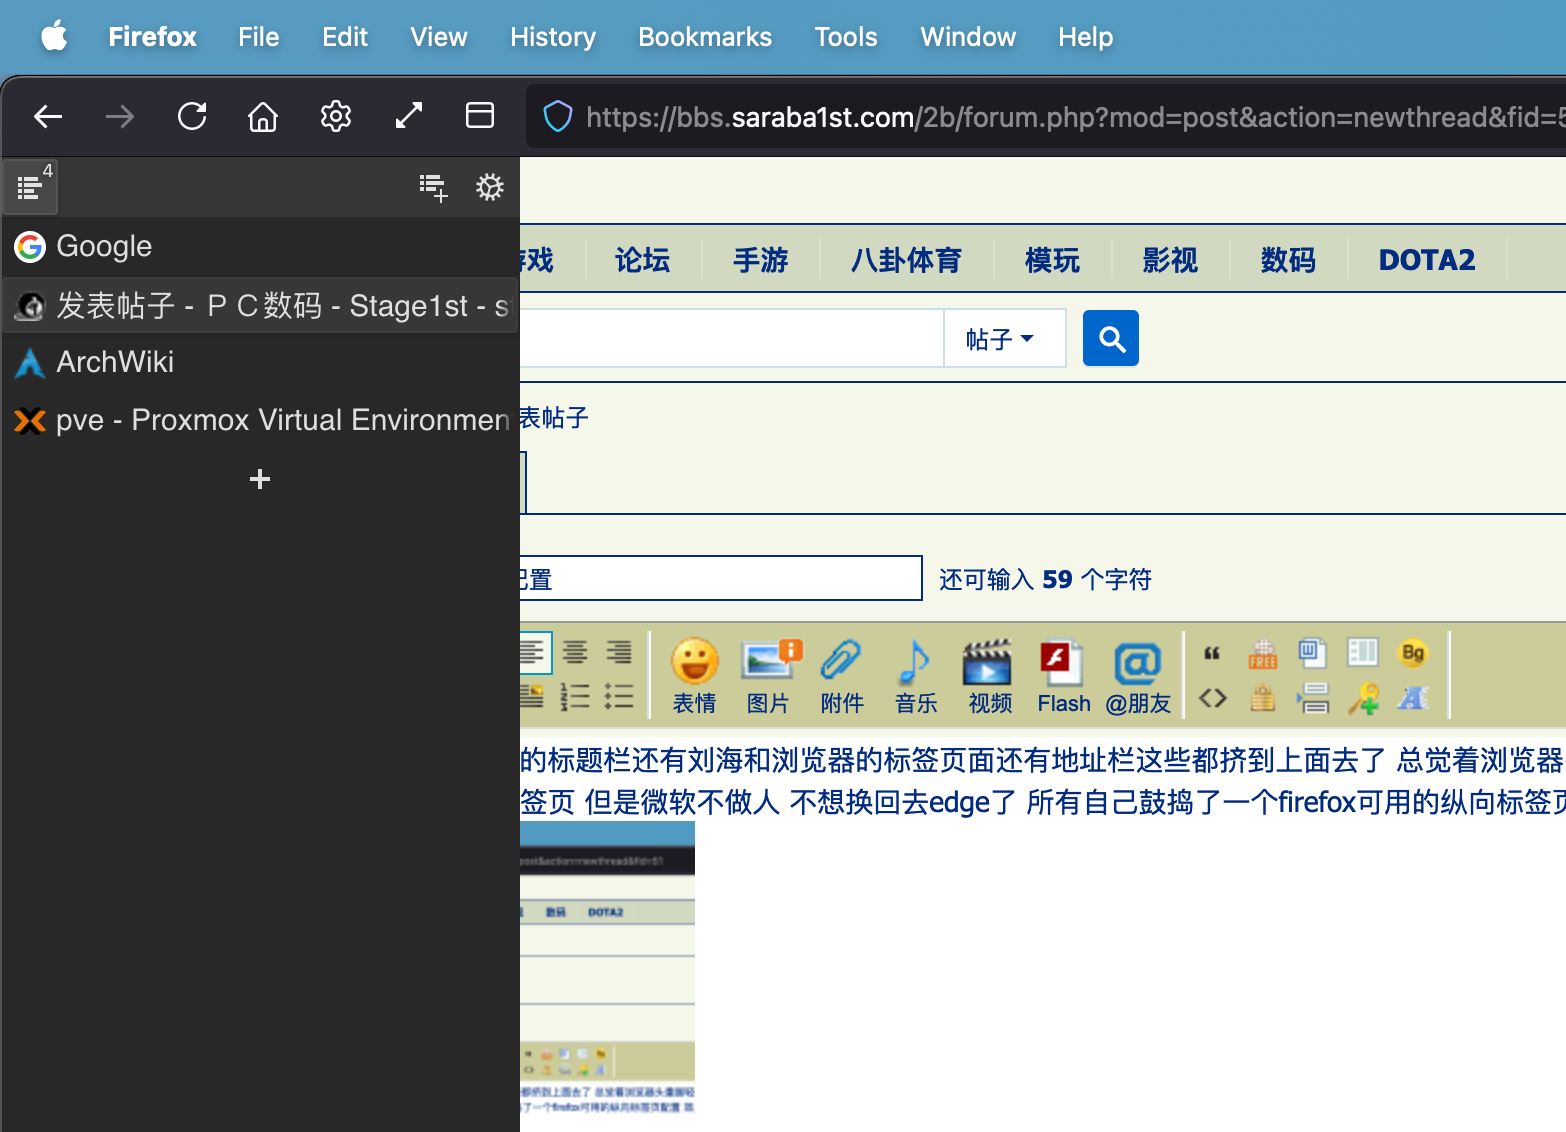
Task: Right-align text in the editor
Action: coord(619,652)
